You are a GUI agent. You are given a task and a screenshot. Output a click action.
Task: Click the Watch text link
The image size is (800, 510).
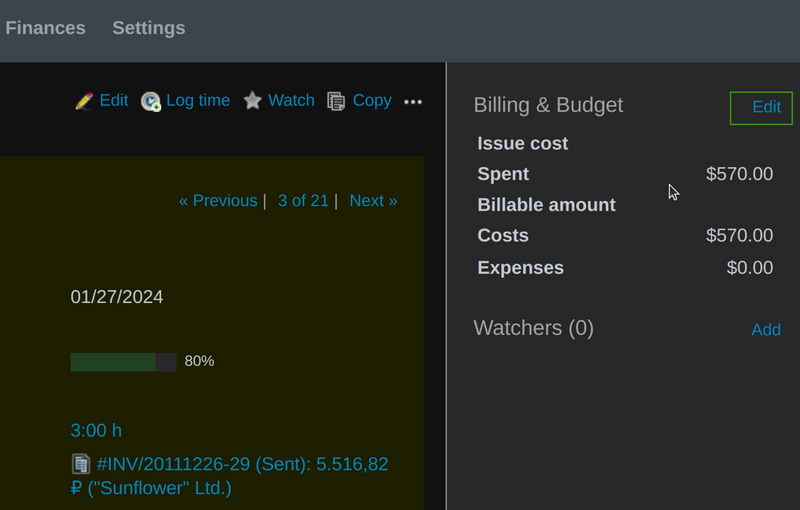(291, 100)
